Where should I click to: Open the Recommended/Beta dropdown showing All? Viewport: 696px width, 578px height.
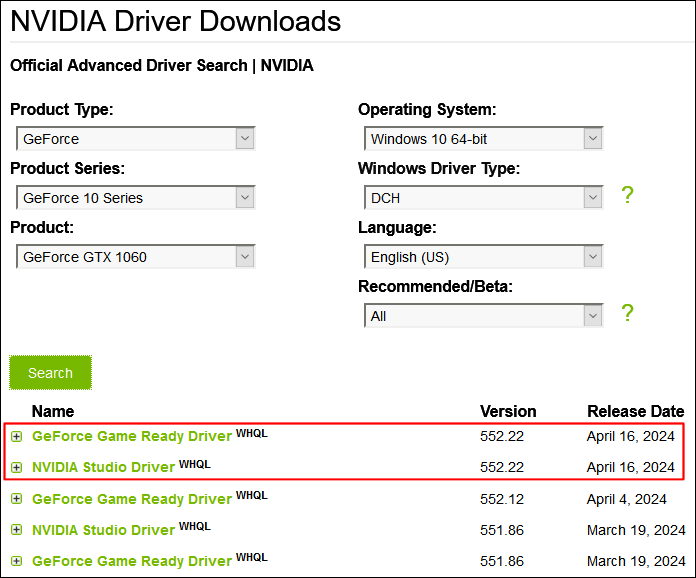point(484,316)
